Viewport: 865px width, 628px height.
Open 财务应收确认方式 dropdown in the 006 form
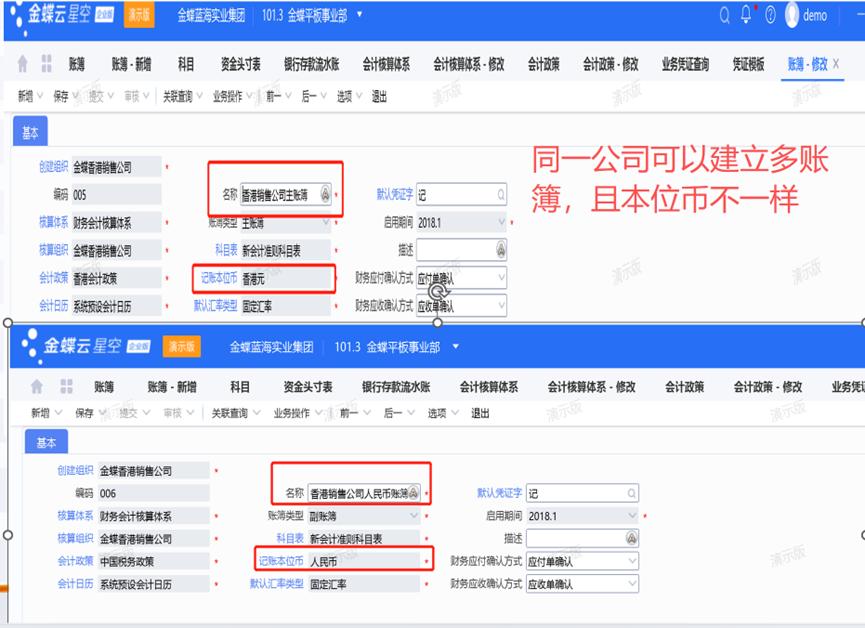(x=632, y=584)
